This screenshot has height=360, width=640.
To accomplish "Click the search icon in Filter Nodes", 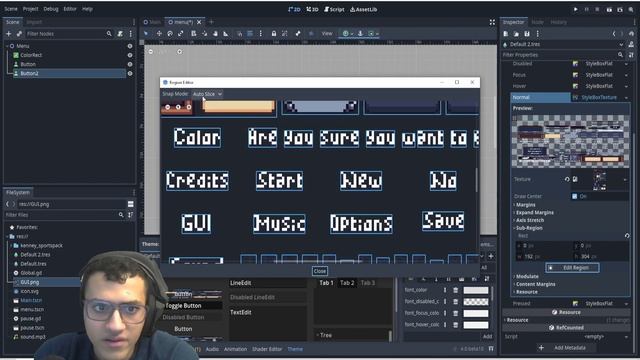I will [x=109, y=34].
